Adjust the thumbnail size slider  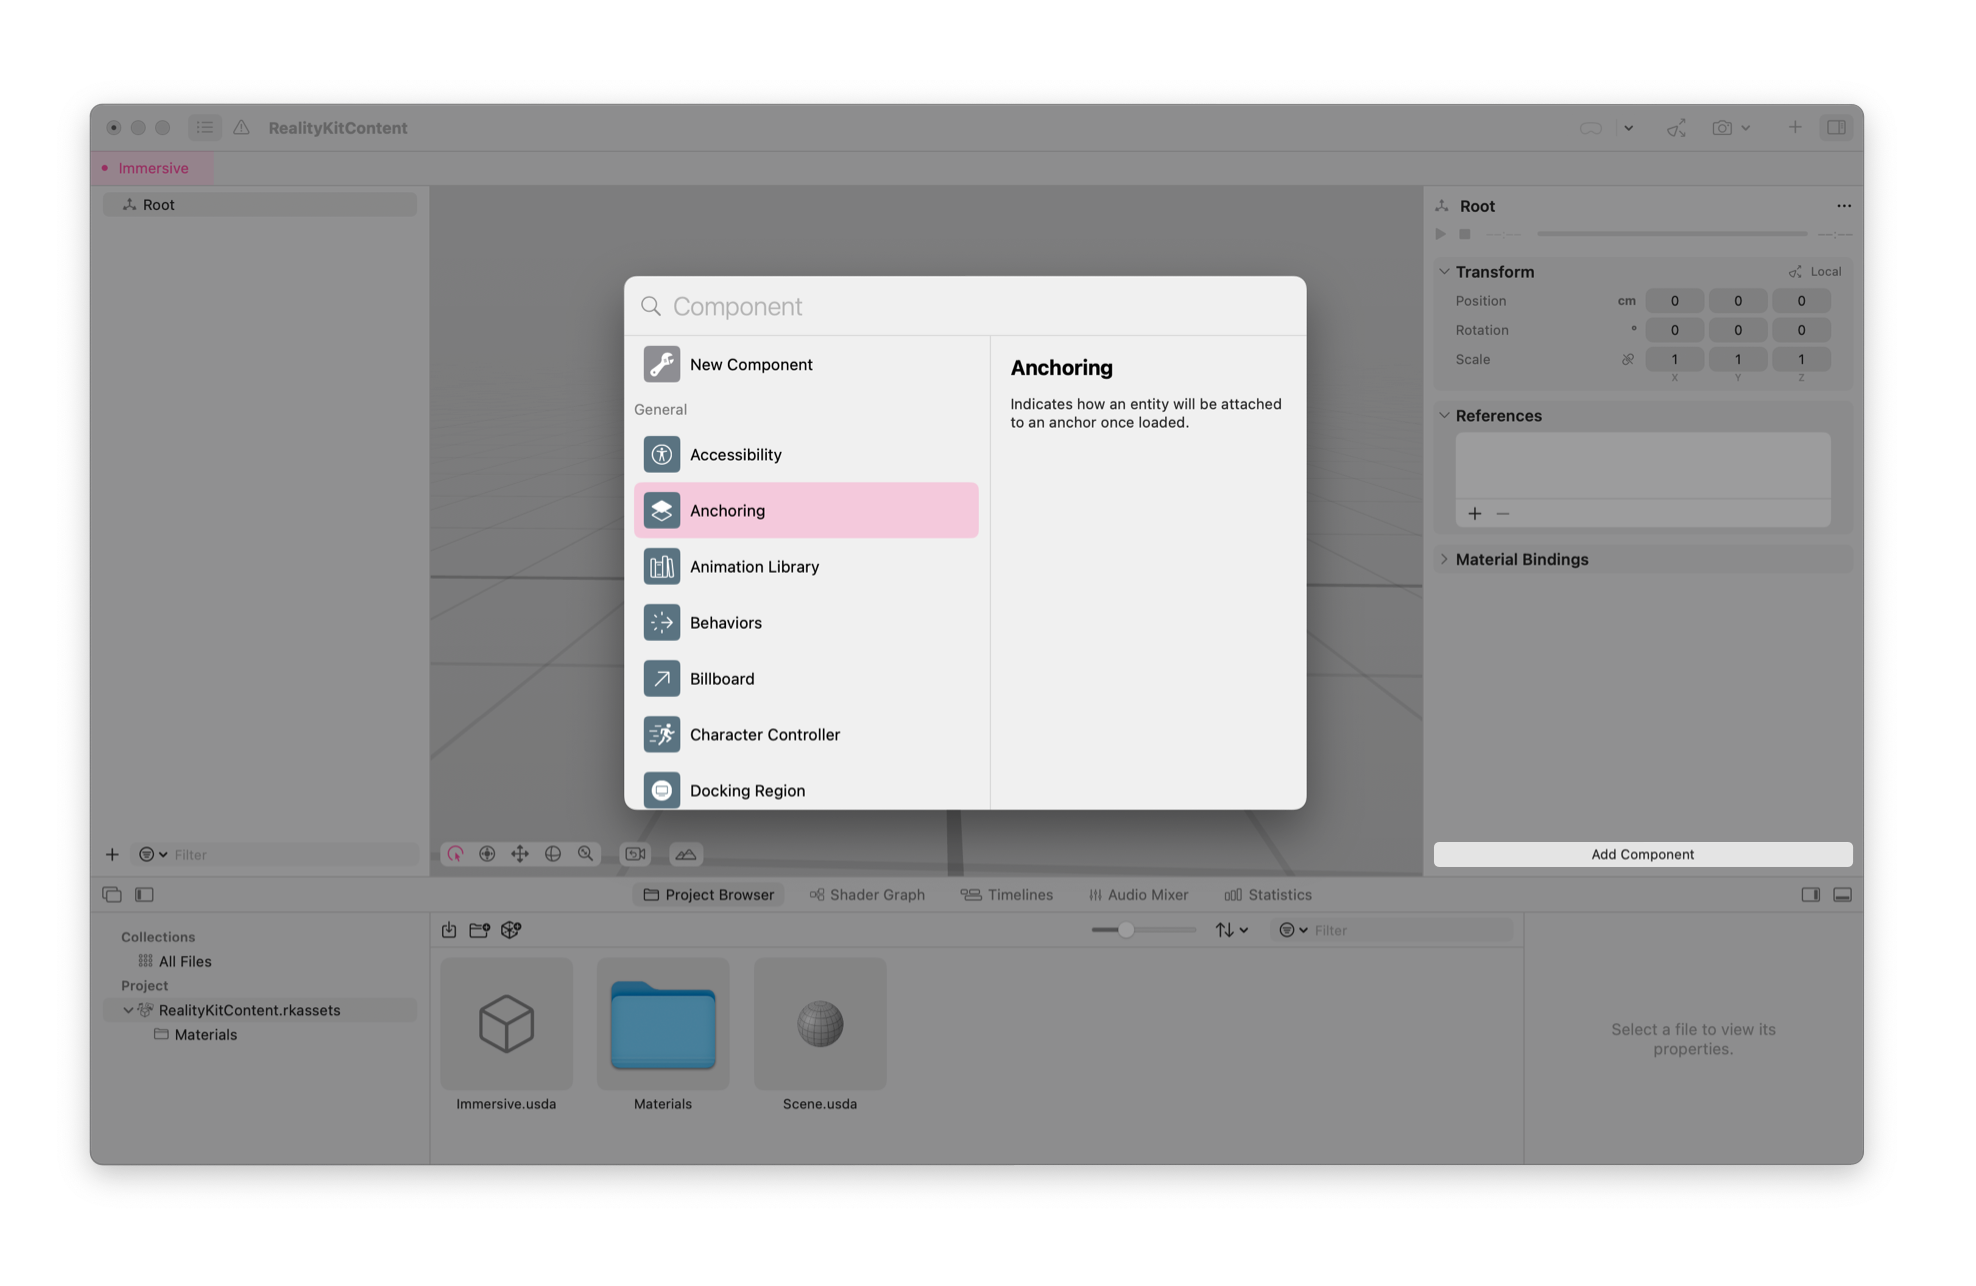pyautogui.click(x=1126, y=930)
